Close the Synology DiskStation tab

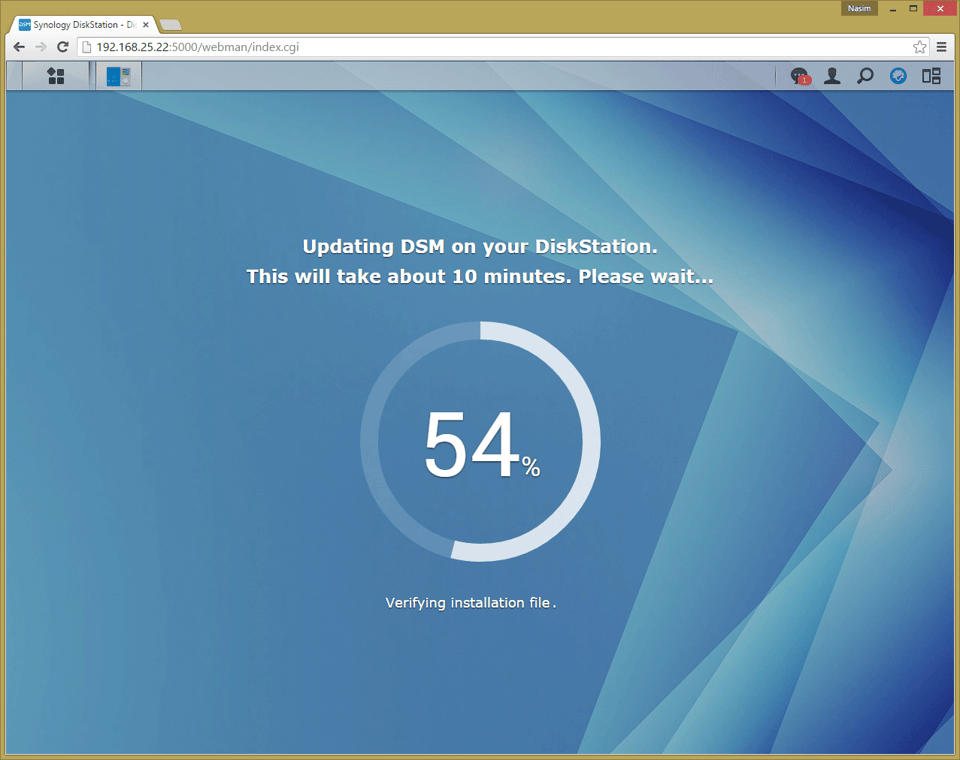[x=146, y=24]
